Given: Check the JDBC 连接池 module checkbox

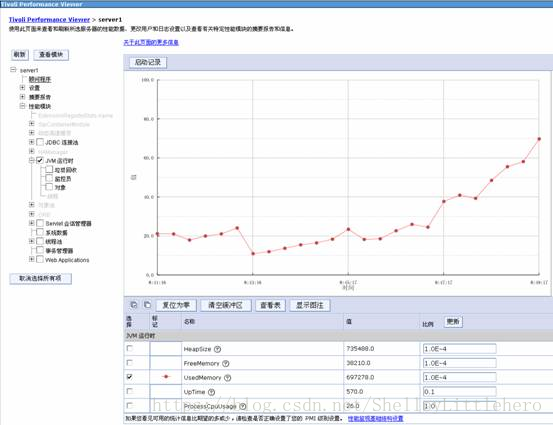Looking at the screenshot, I should point(40,142).
